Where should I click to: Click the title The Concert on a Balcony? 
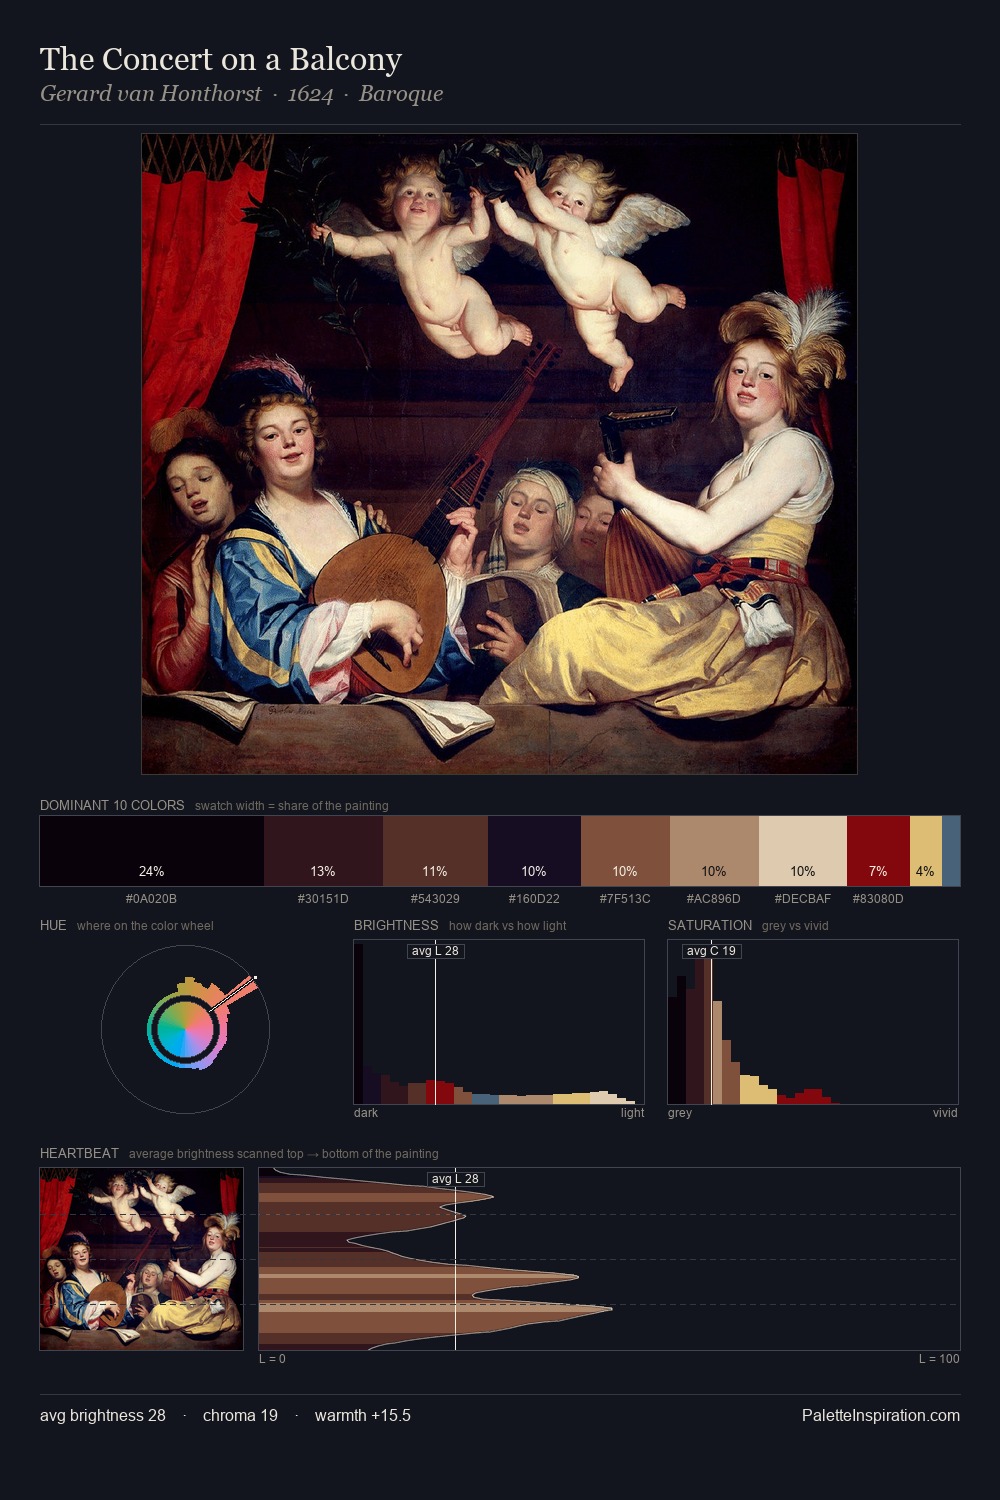221,59
